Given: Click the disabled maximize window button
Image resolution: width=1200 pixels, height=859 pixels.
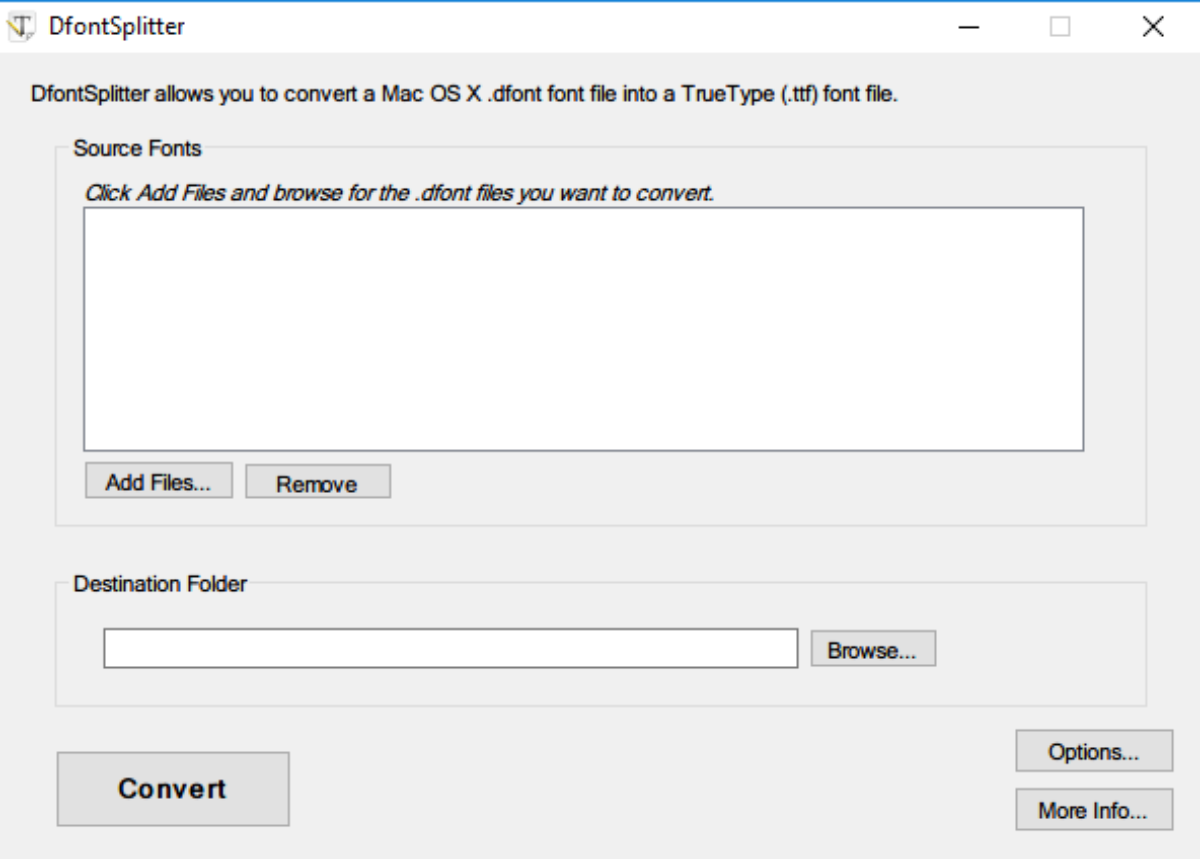Looking at the screenshot, I should coord(1060,27).
